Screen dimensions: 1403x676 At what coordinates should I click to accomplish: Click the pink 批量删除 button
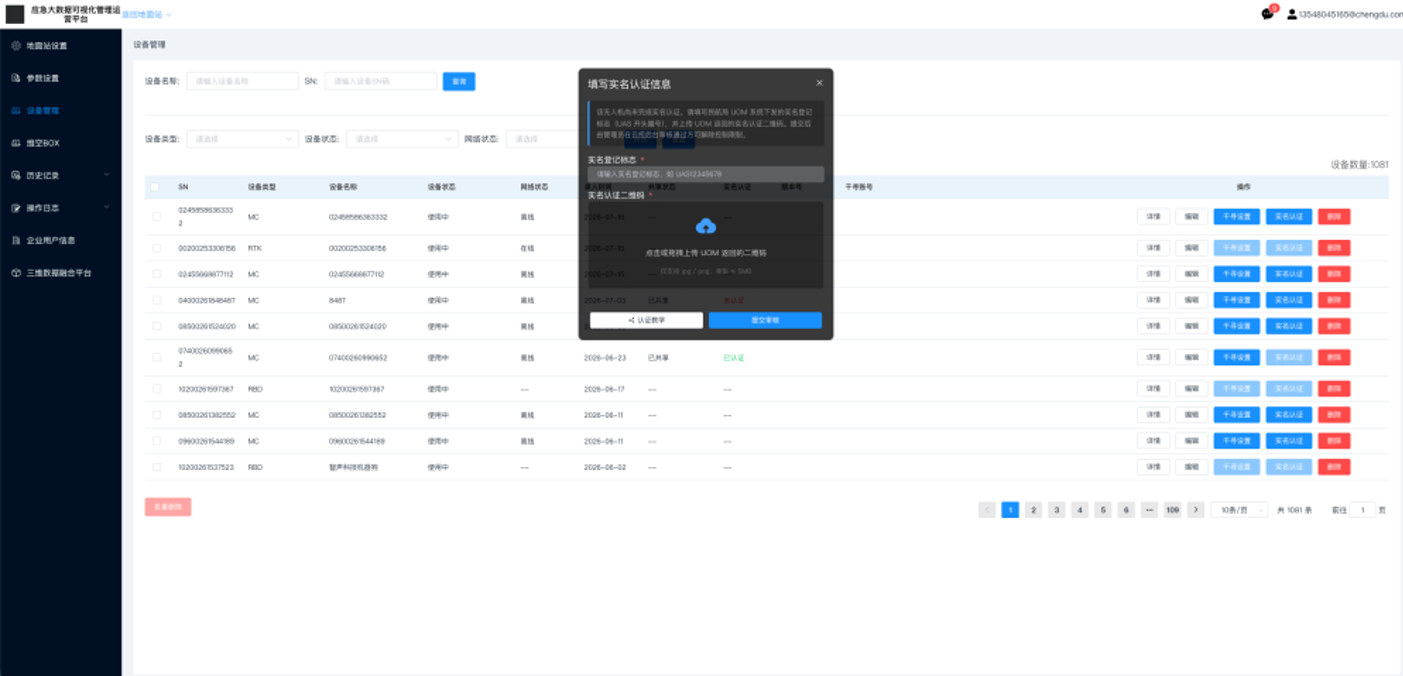point(168,507)
